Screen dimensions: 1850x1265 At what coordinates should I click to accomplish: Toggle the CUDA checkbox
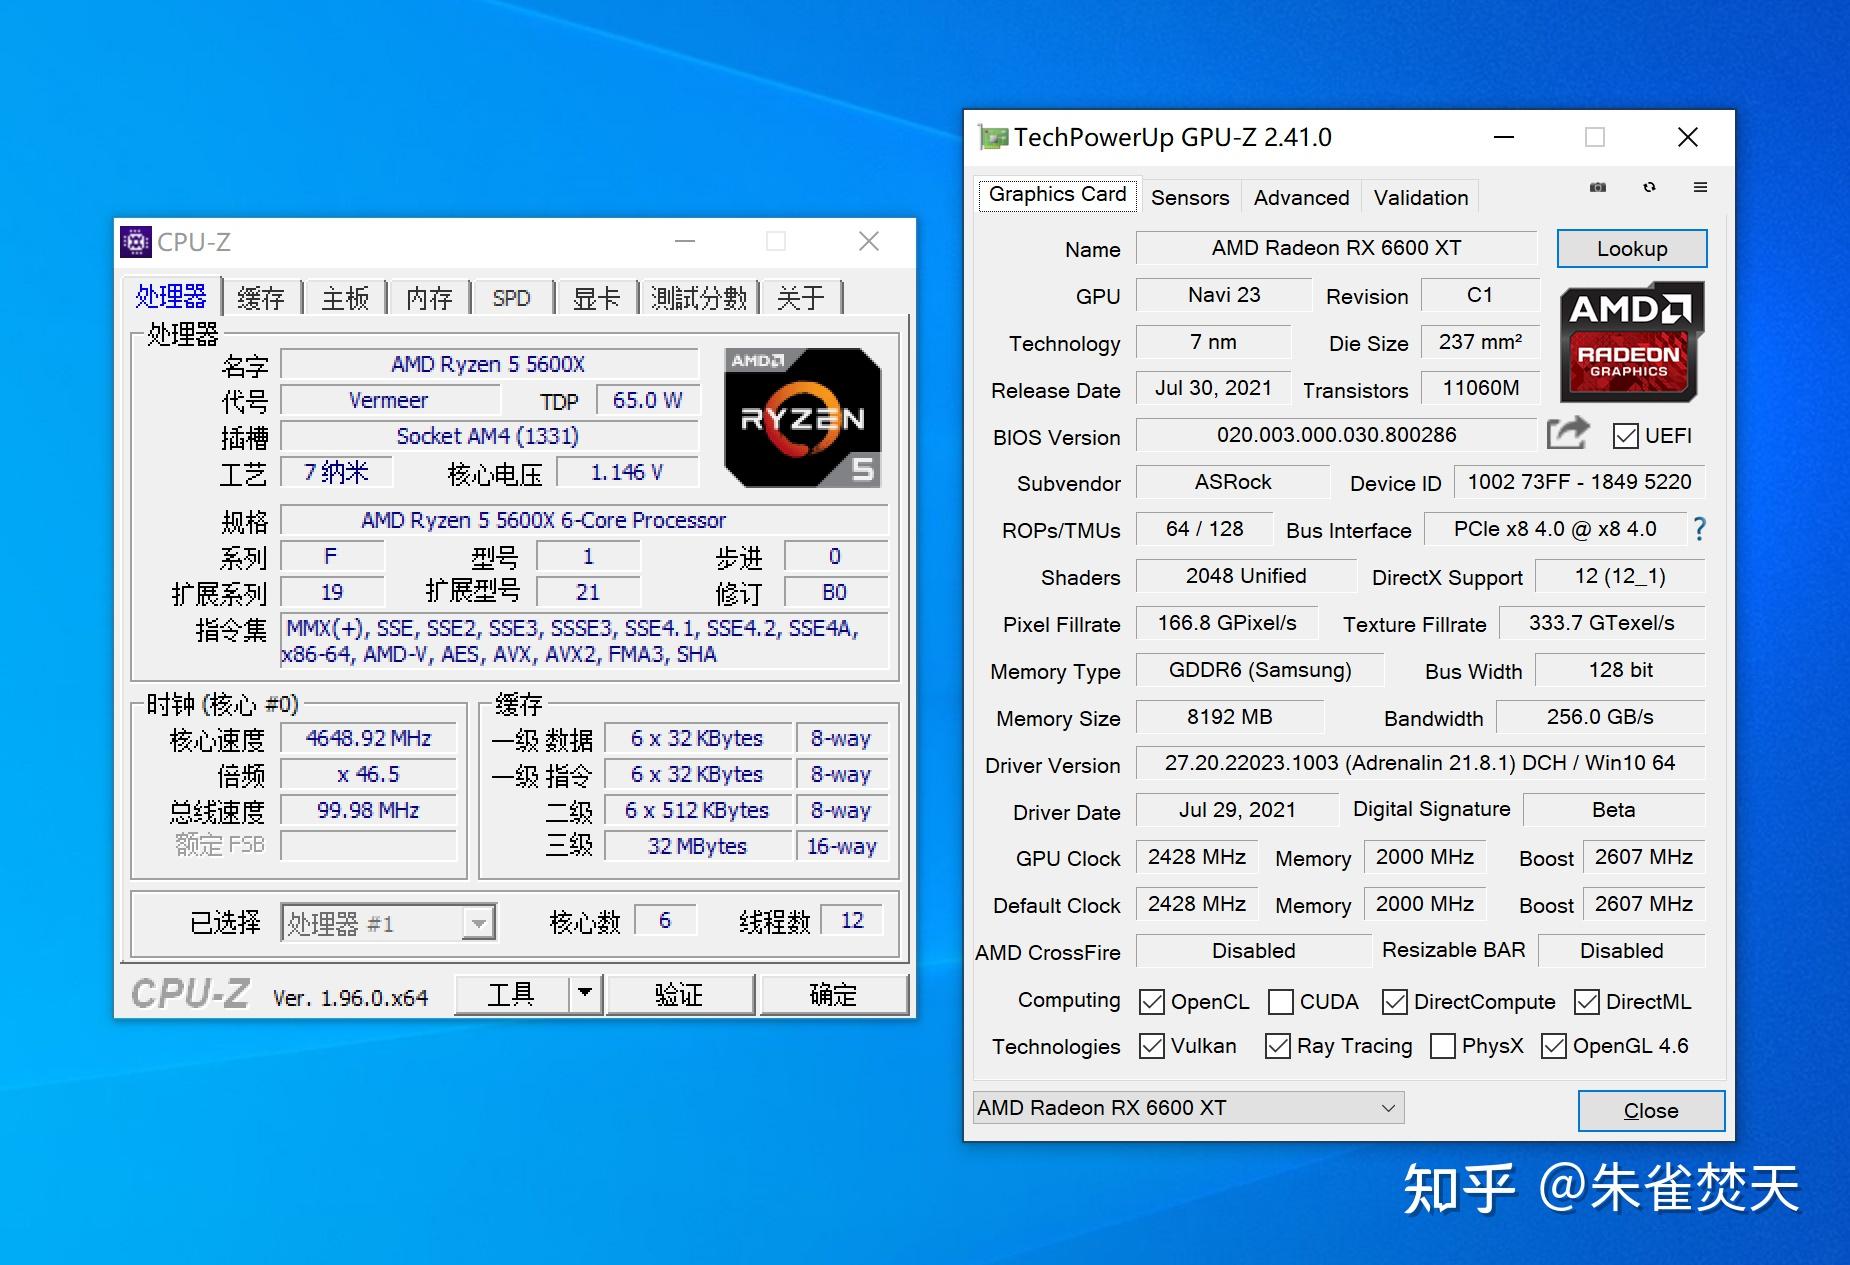click(x=1280, y=1002)
